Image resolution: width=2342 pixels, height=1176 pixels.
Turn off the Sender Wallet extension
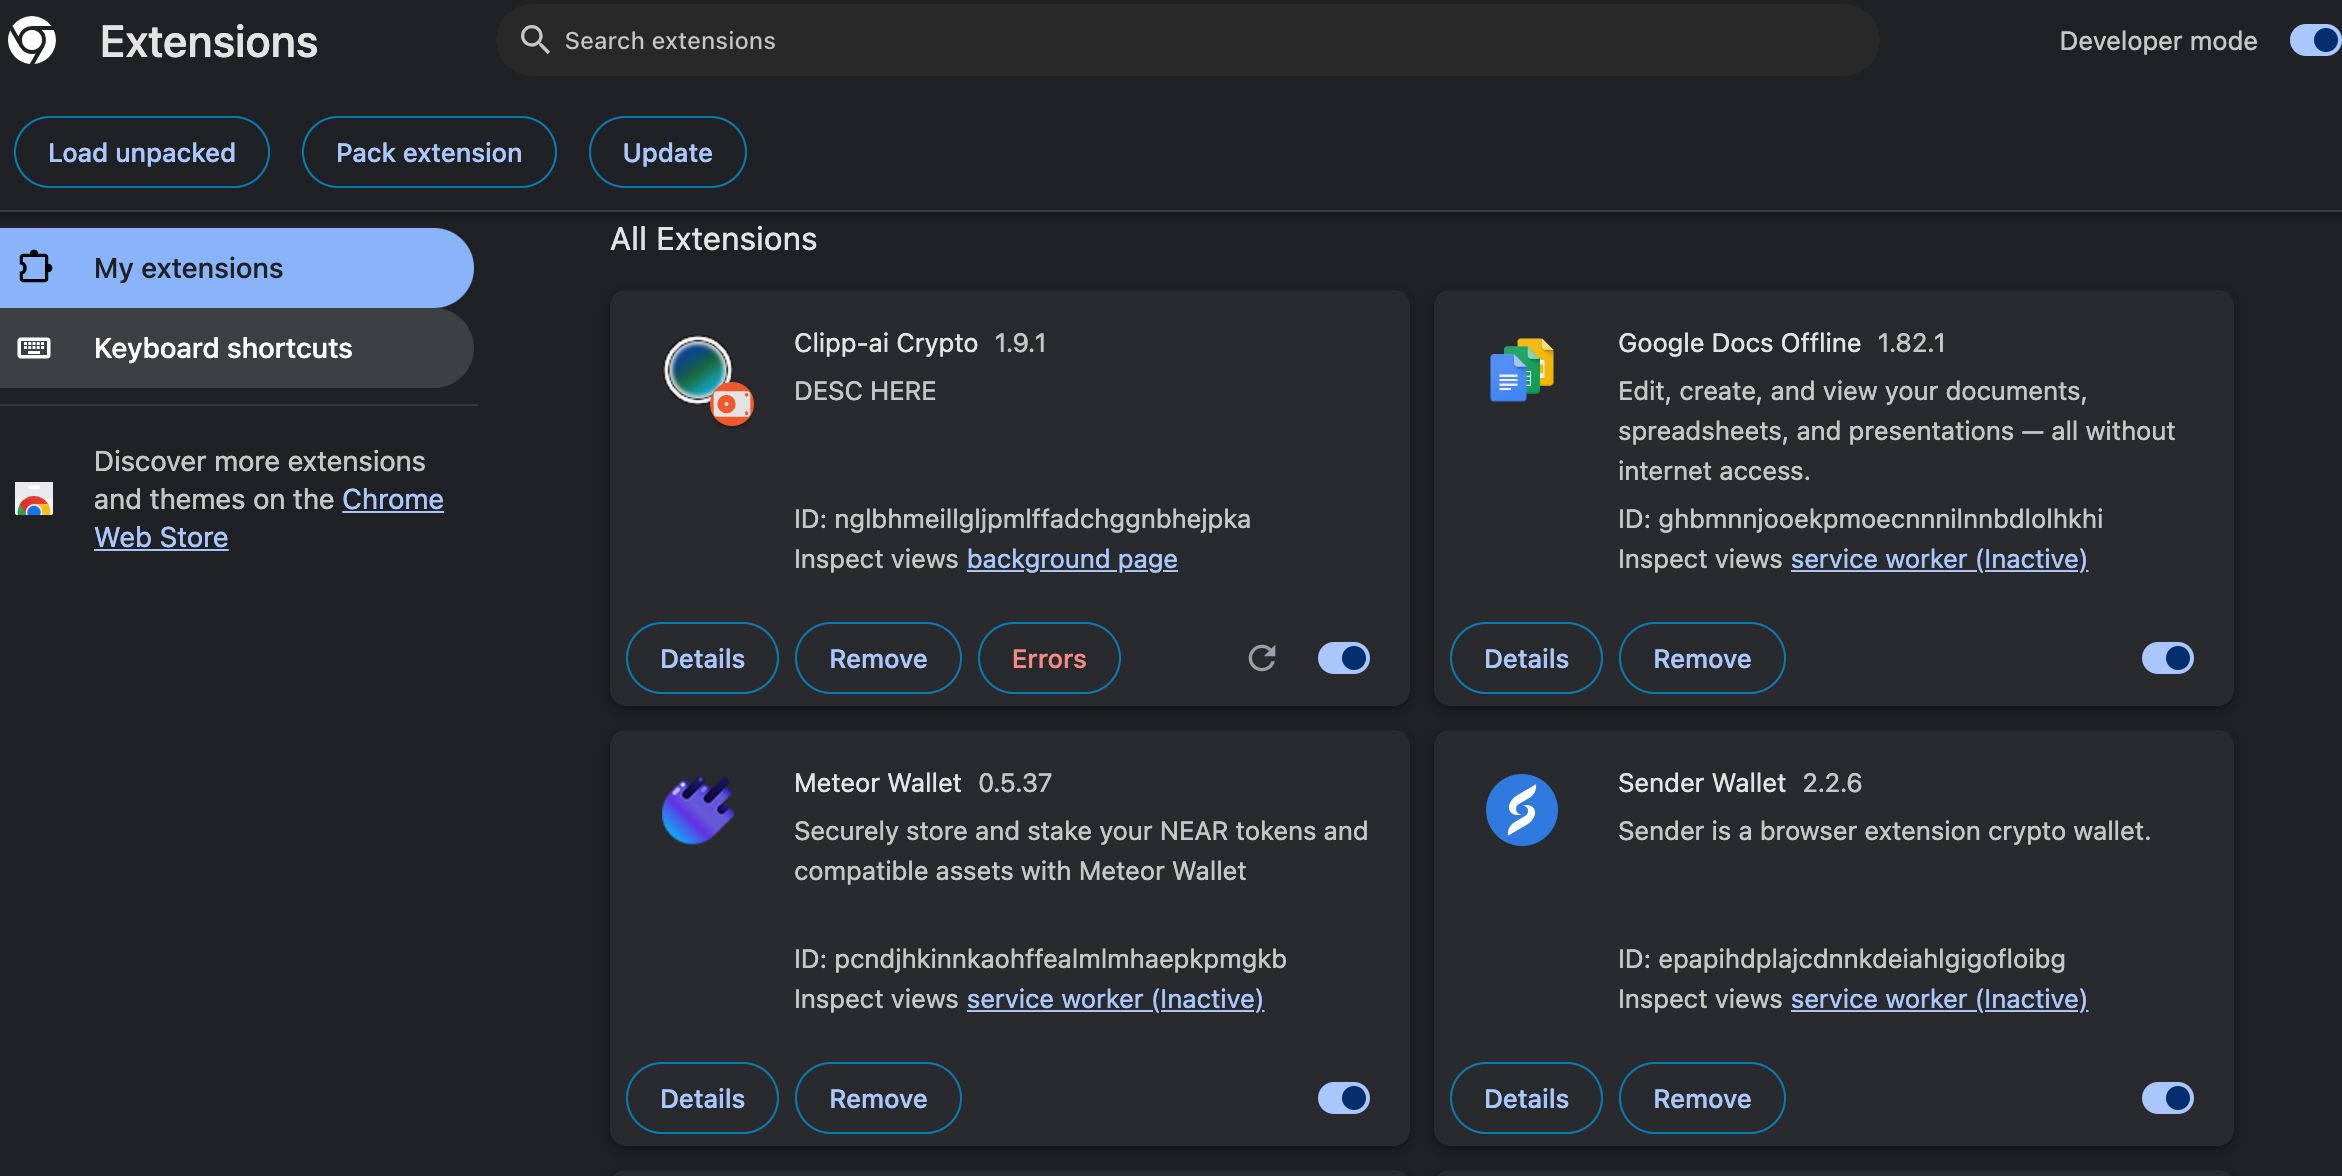(x=2168, y=1098)
